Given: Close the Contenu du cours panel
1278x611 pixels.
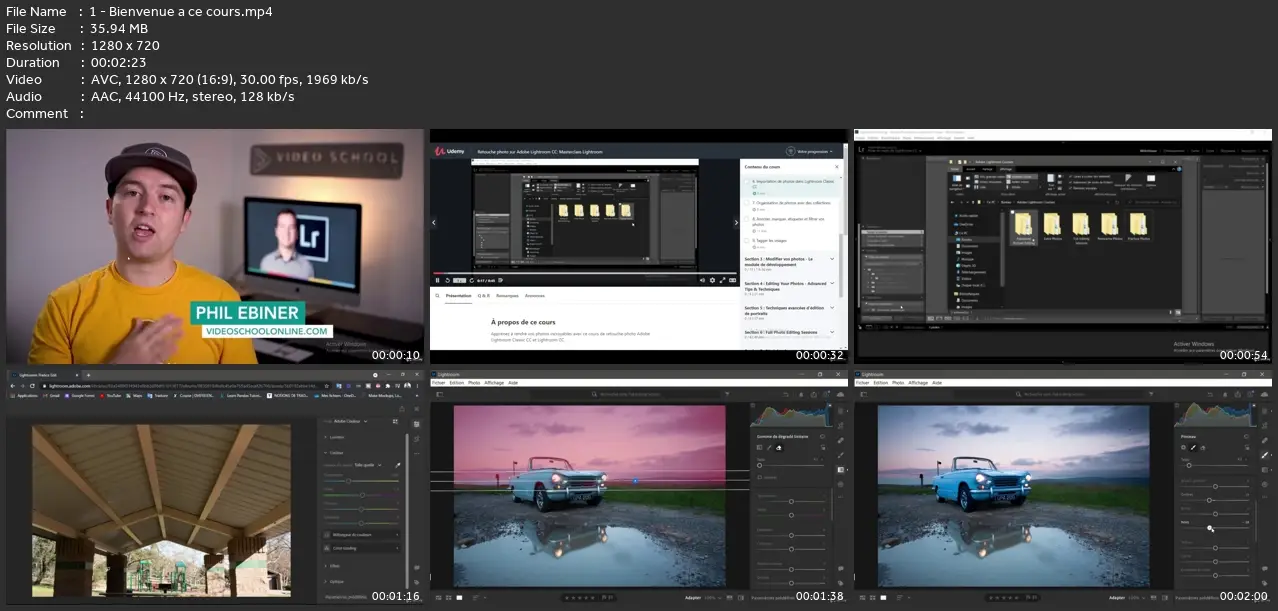Looking at the screenshot, I should pyautogui.click(x=838, y=165).
